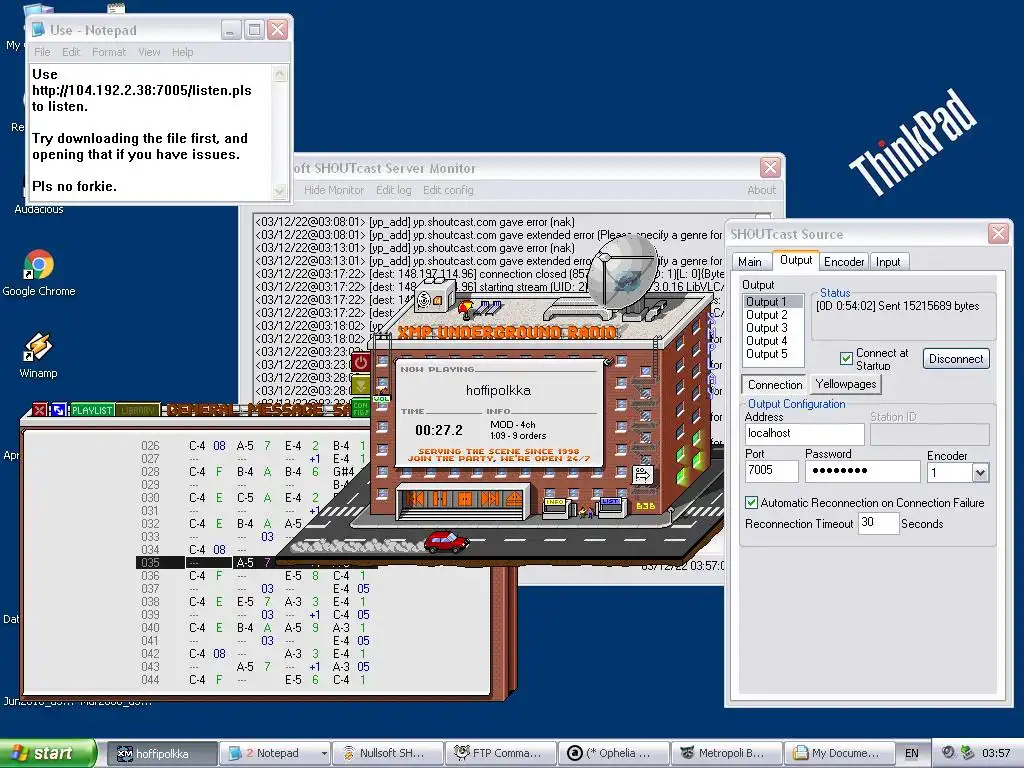Viewport: 1024px width, 768px height.
Task: Click the Reconnection Timeout field showing 30
Action: pos(878,523)
